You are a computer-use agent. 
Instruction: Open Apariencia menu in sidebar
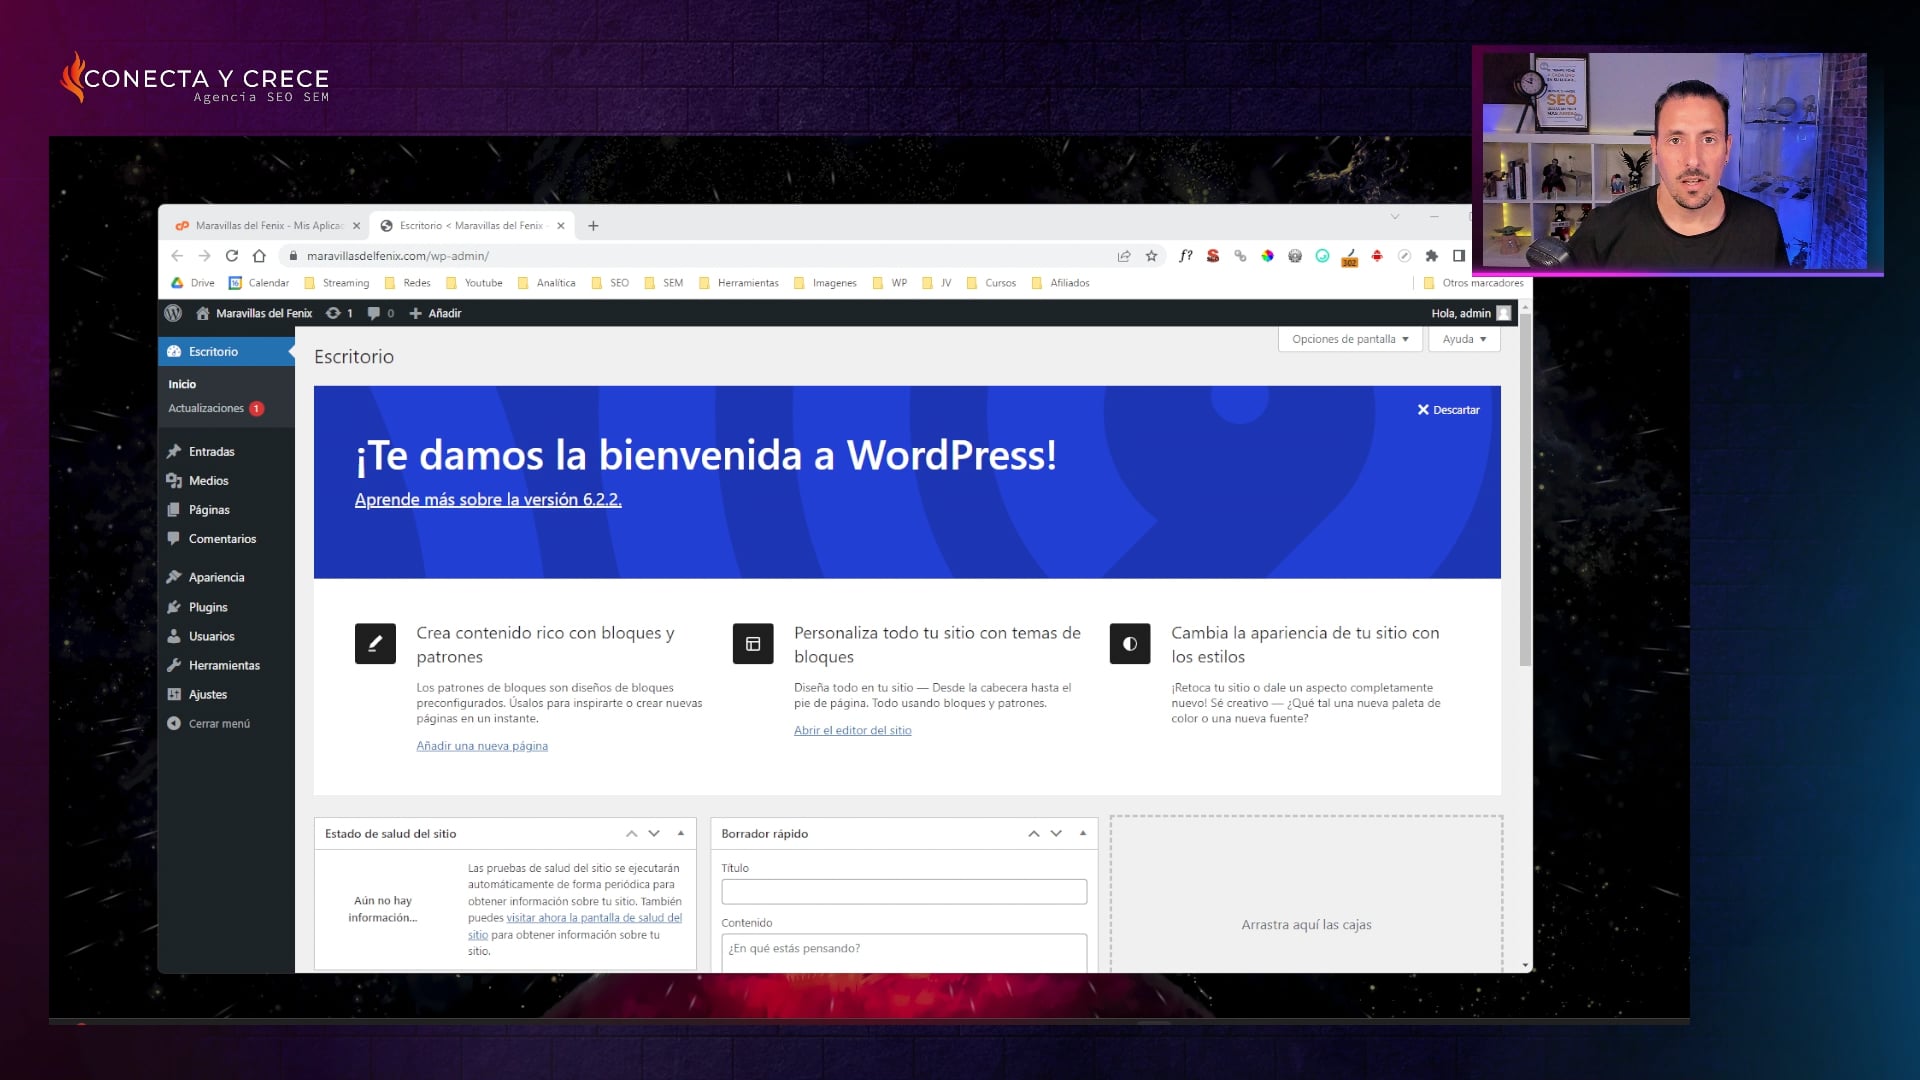(216, 578)
